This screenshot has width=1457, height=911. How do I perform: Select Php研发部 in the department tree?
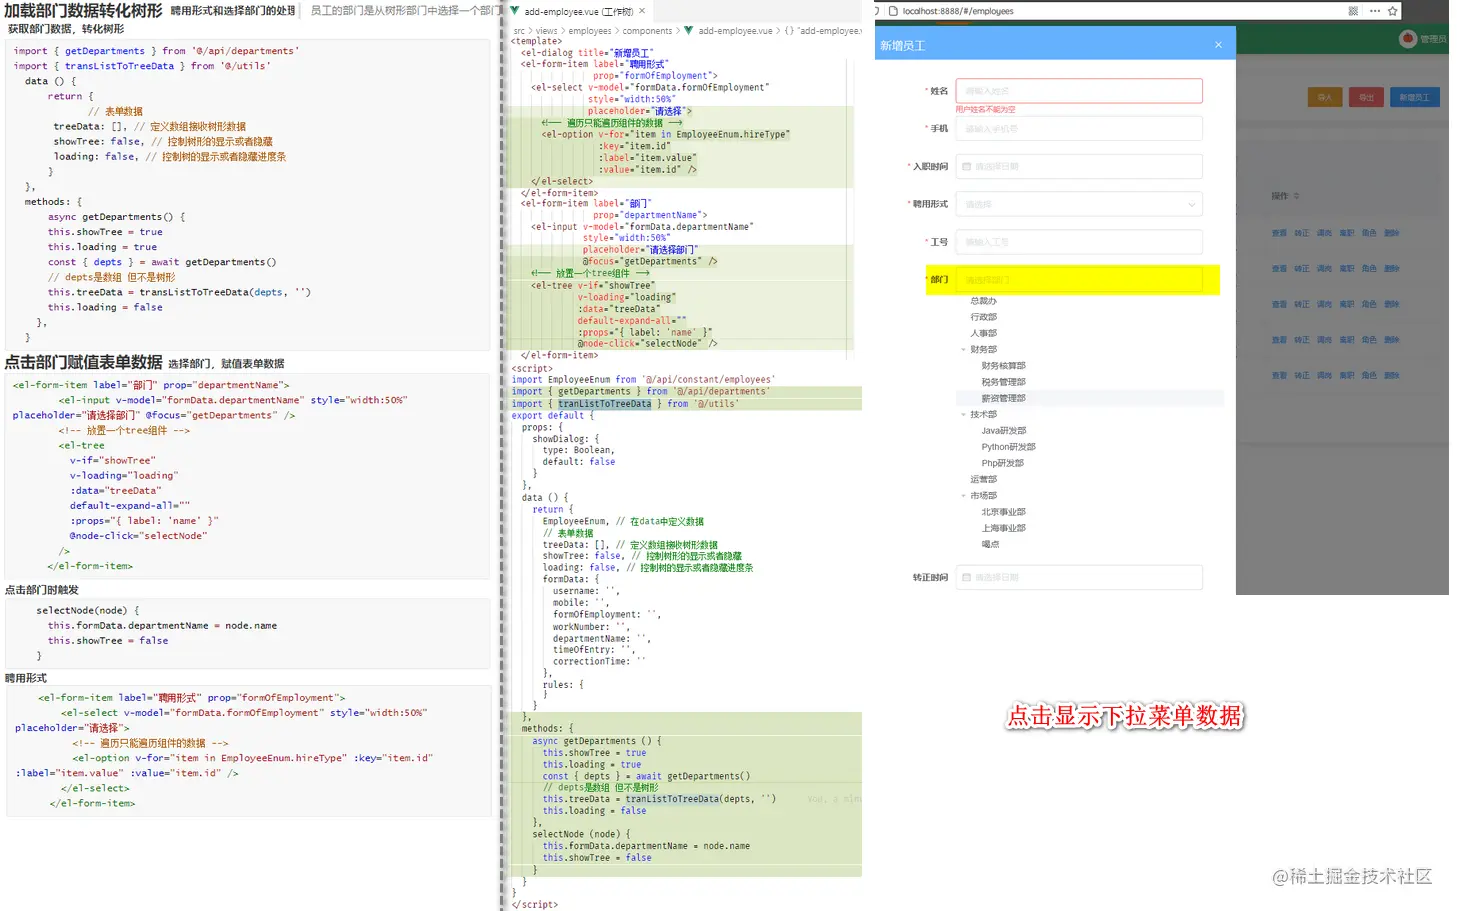[x=1003, y=463]
